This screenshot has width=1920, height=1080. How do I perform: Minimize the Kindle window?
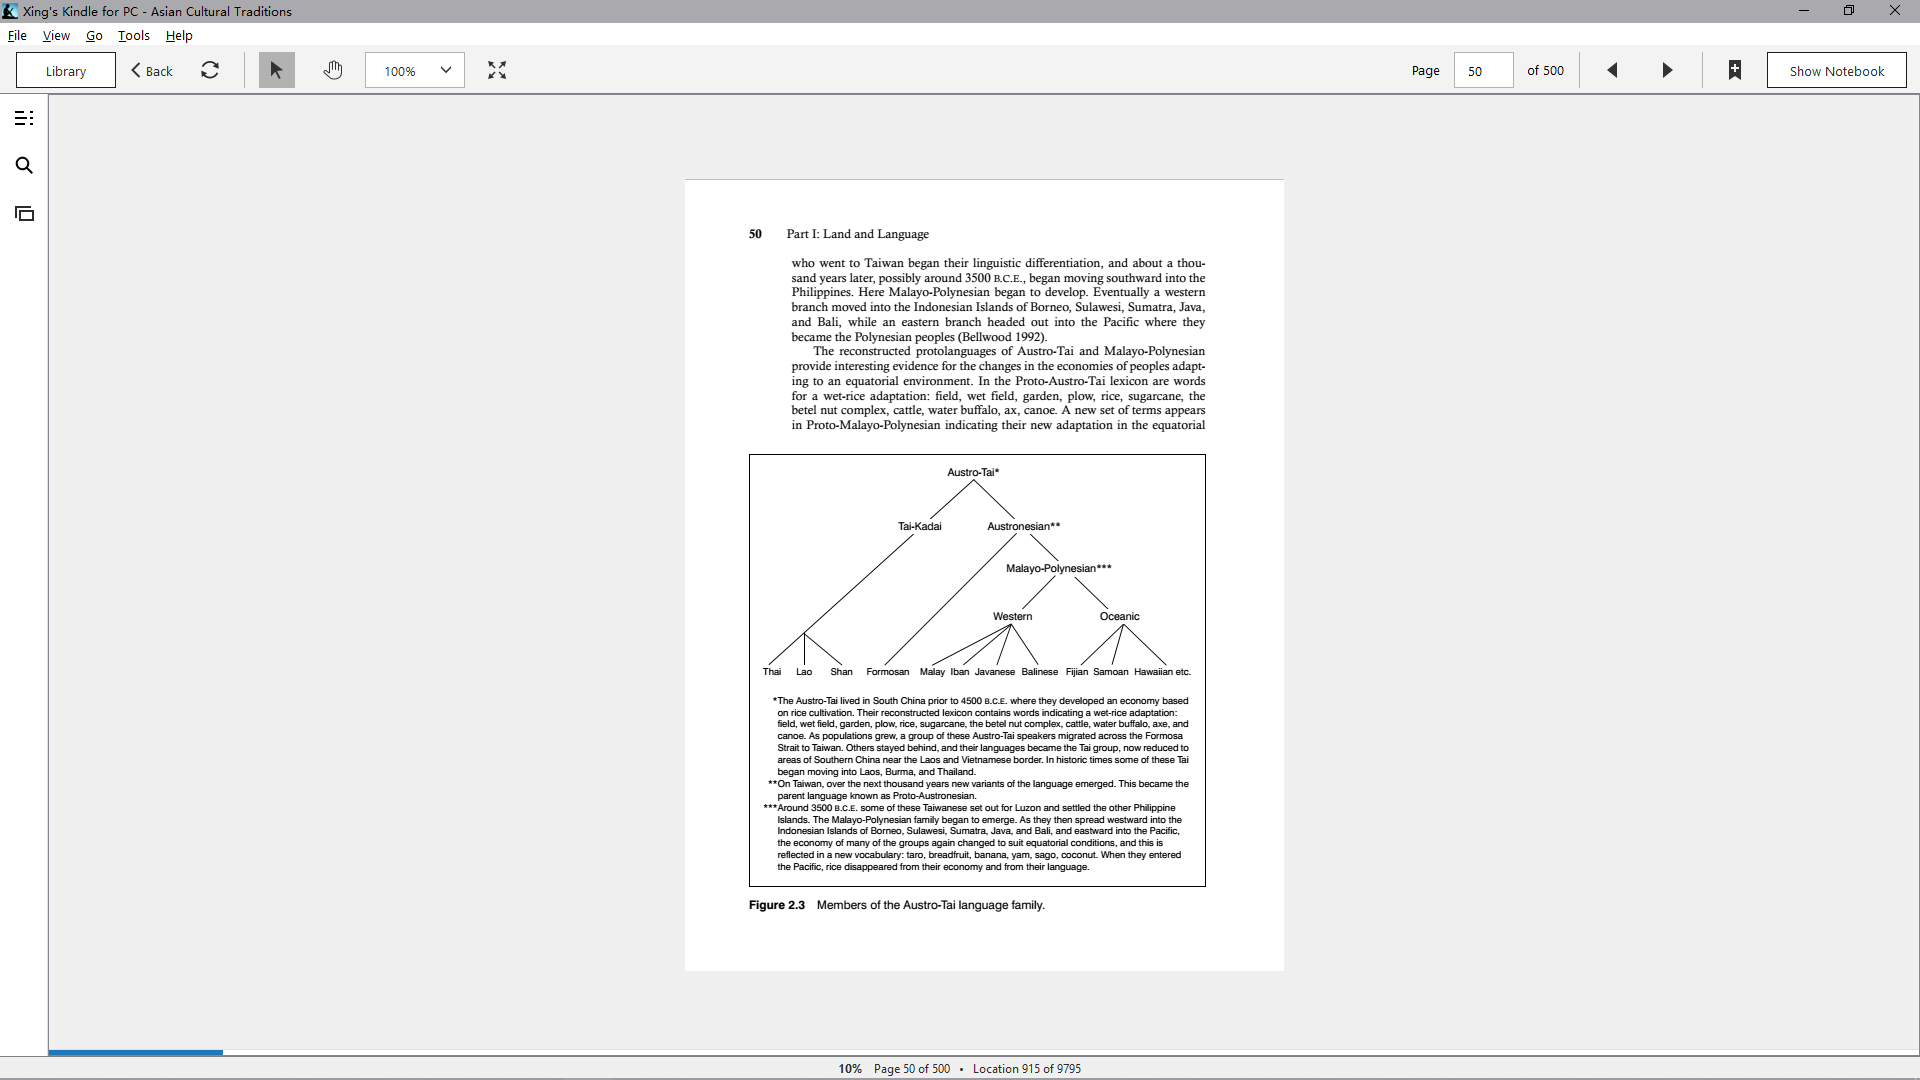tap(1804, 11)
